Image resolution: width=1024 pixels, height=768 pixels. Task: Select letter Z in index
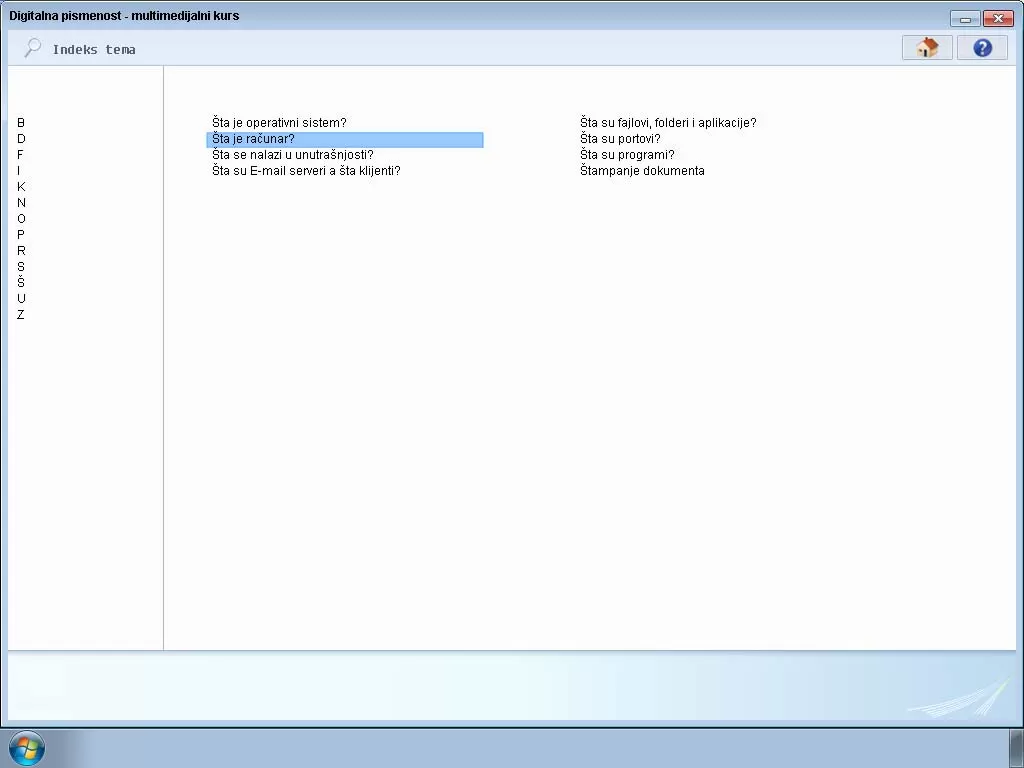click(x=21, y=315)
